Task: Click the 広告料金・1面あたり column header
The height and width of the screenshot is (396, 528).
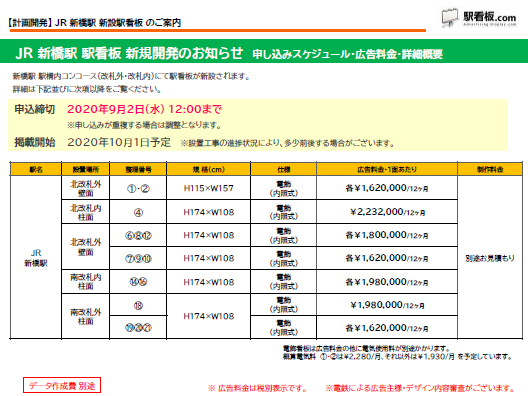Action: click(x=387, y=169)
